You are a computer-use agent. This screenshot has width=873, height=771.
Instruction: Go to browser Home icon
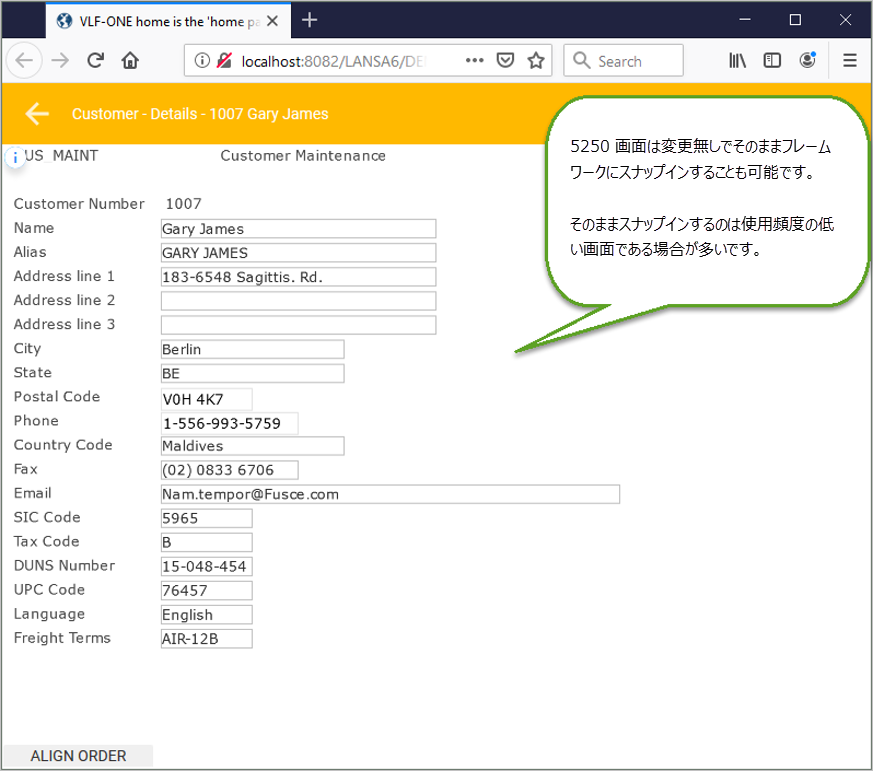point(130,61)
